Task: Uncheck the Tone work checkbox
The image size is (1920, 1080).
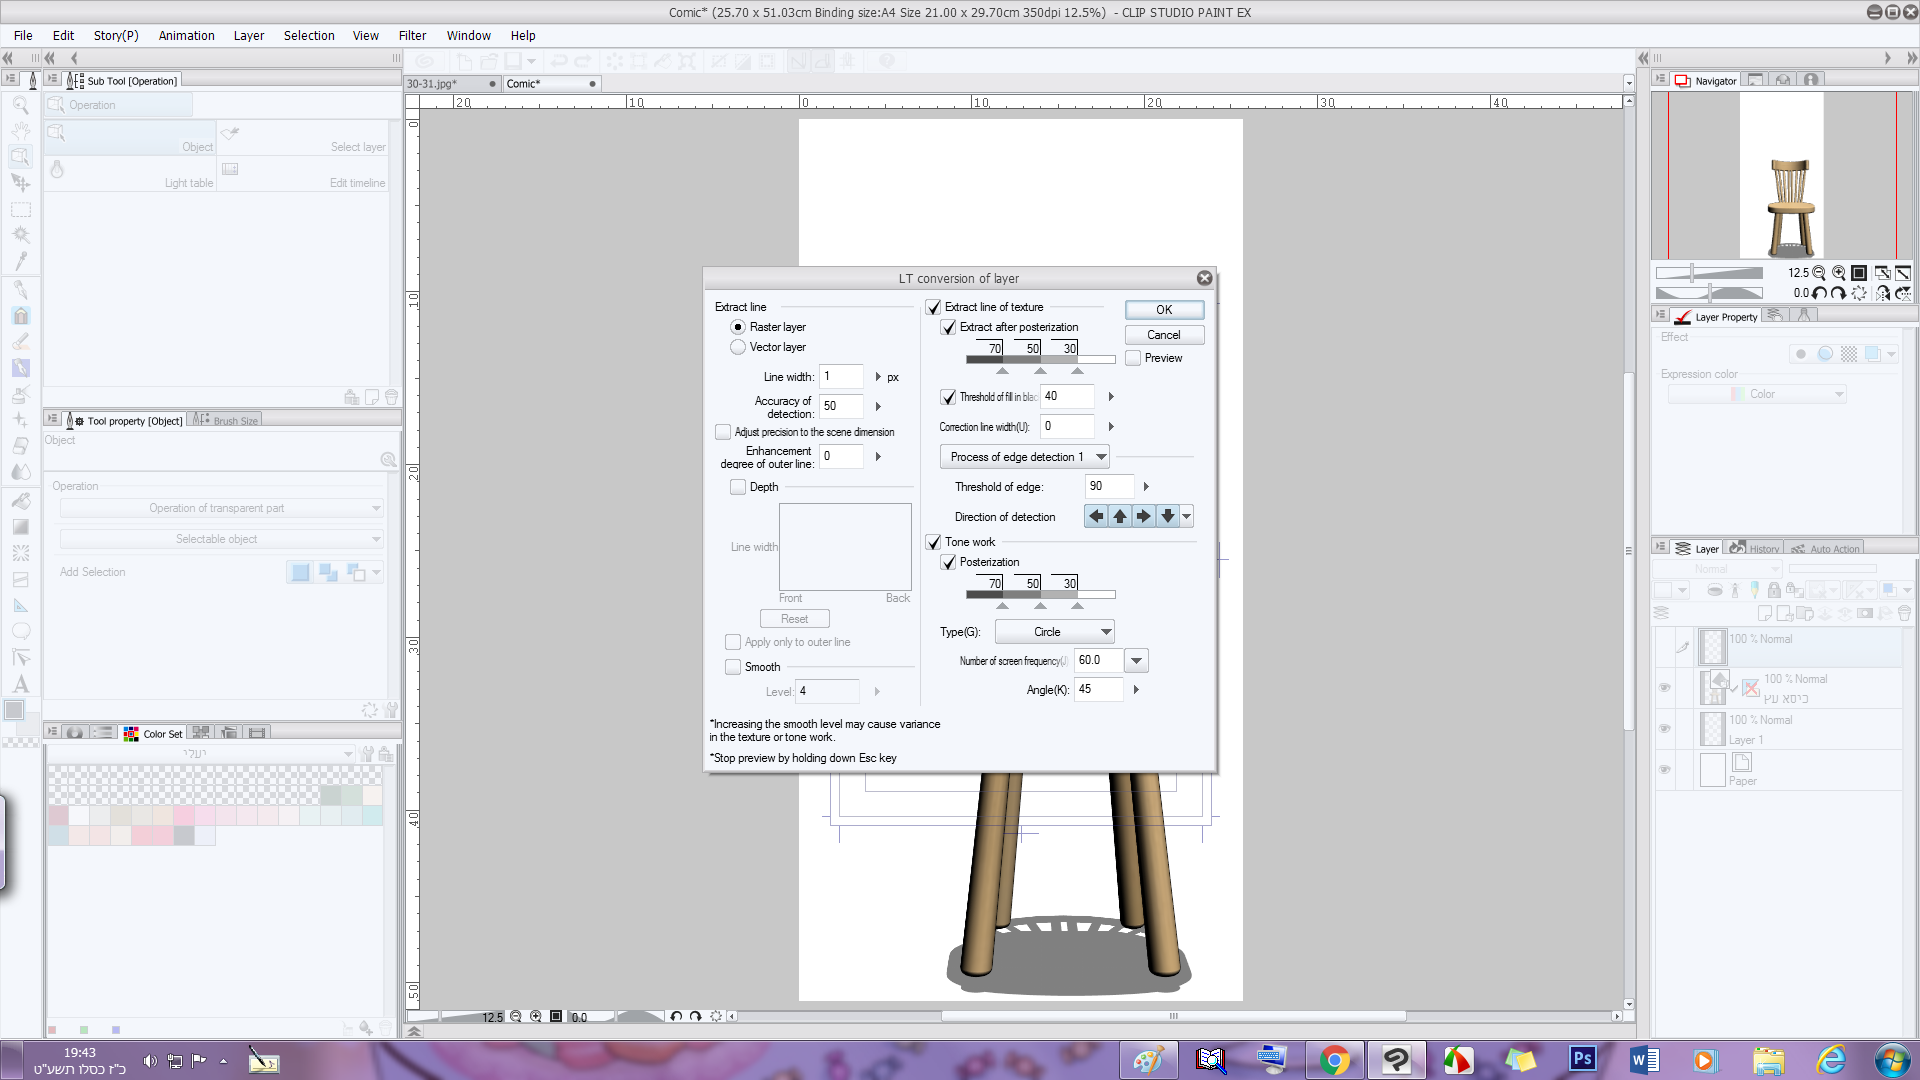Action: 933,542
